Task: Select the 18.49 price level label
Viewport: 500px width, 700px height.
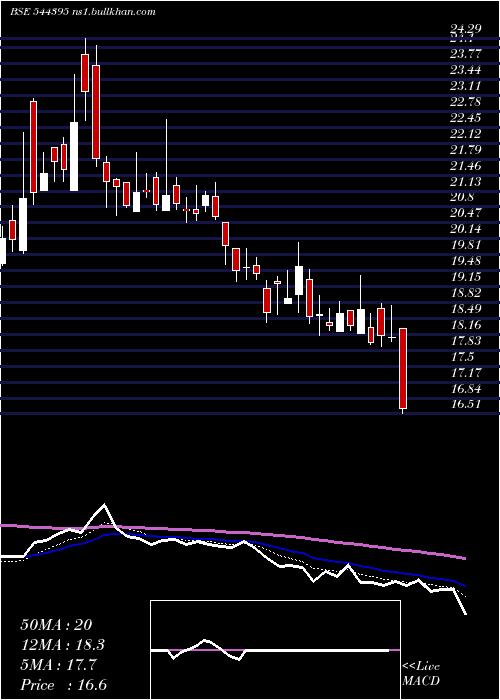Action: click(466, 309)
